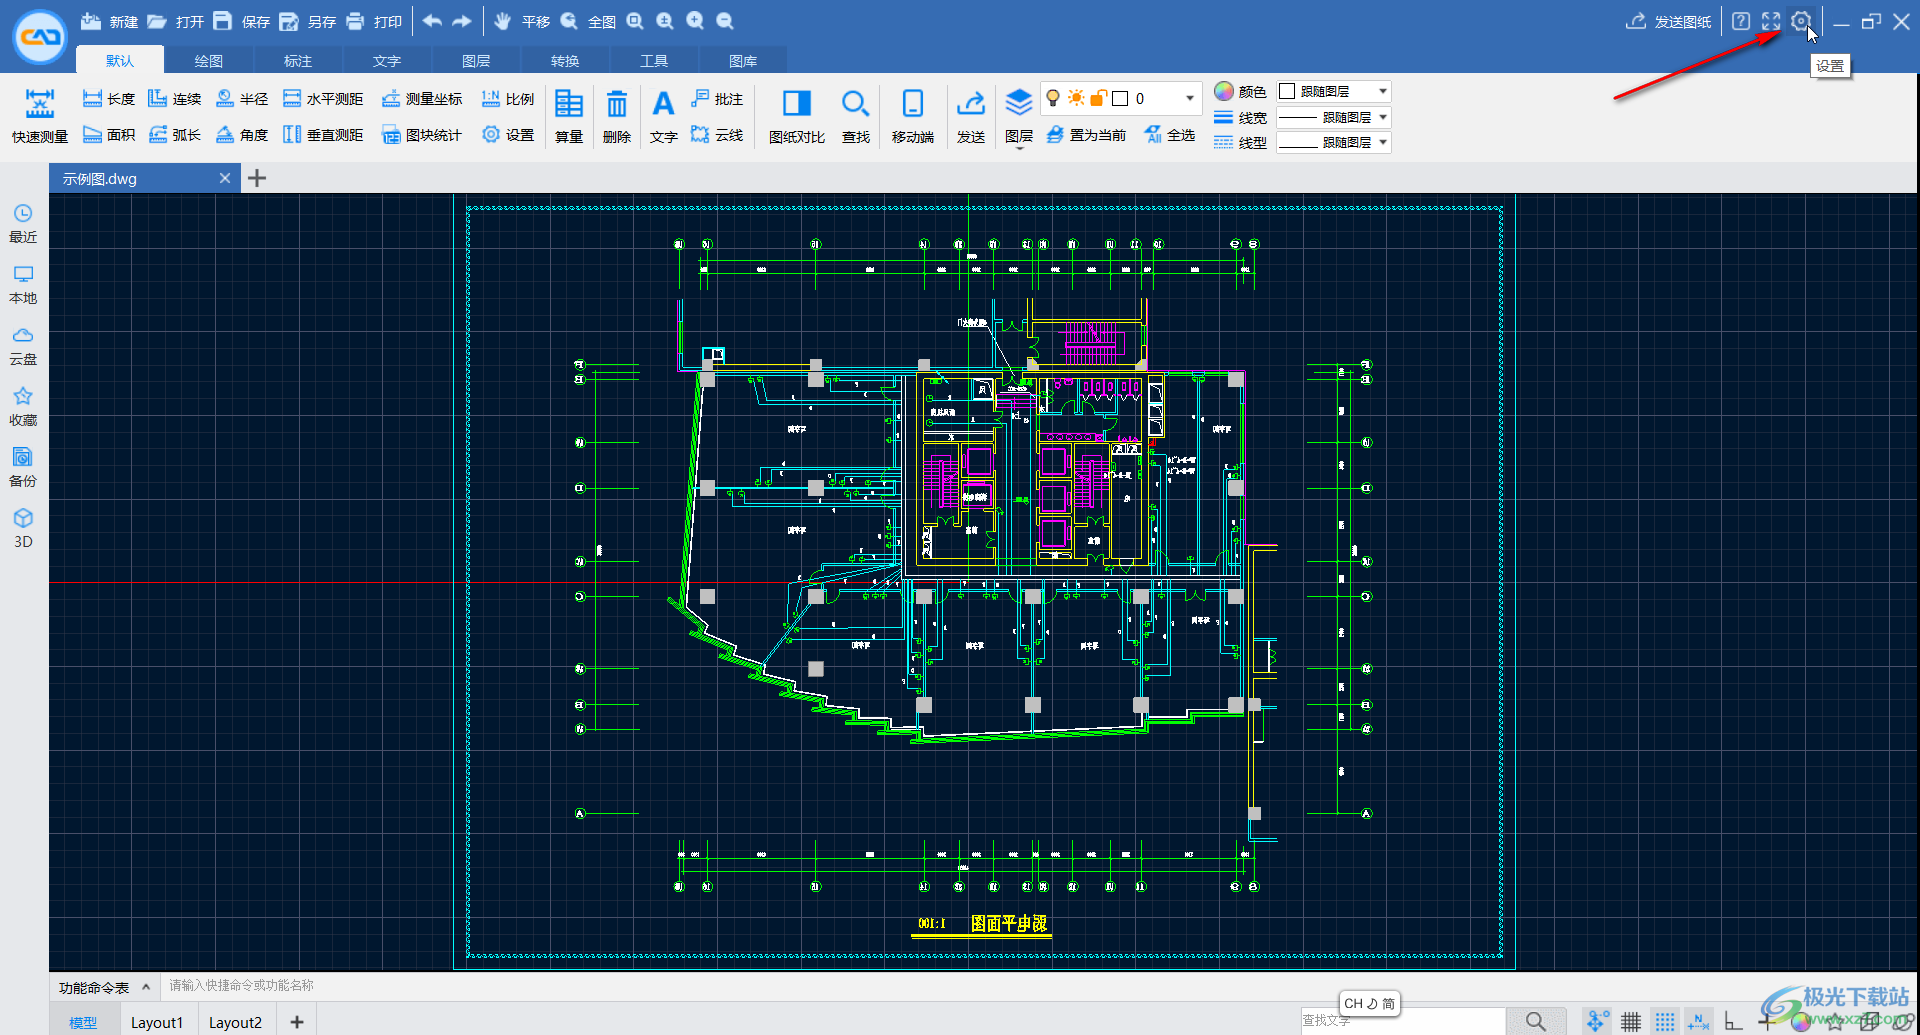The image size is (1920, 1035).
Task: Click the 查找 search tool in ribbon
Action: [x=855, y=116]
